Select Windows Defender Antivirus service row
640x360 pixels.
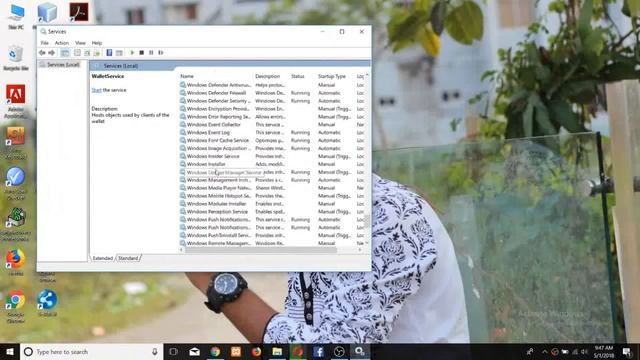[271, 85]
